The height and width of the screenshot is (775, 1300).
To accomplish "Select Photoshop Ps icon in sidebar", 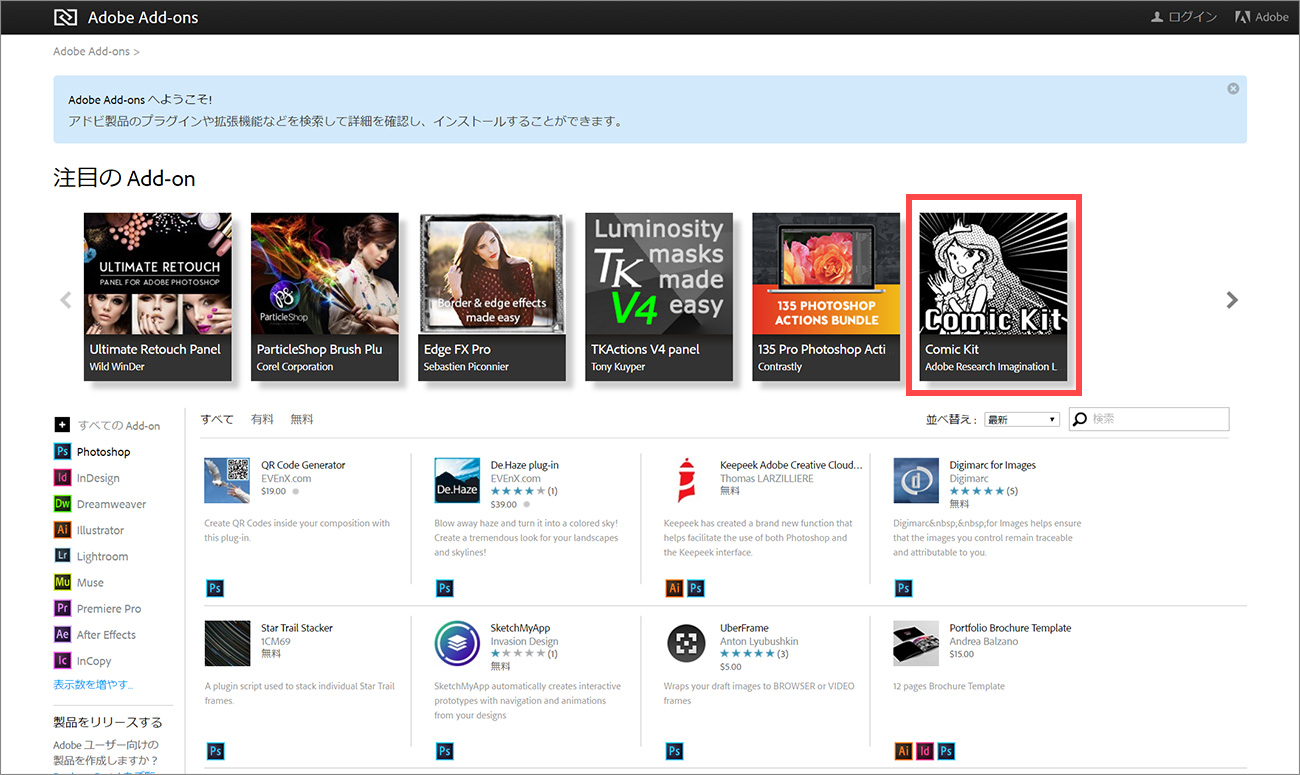I will click(x=62, y=451).
